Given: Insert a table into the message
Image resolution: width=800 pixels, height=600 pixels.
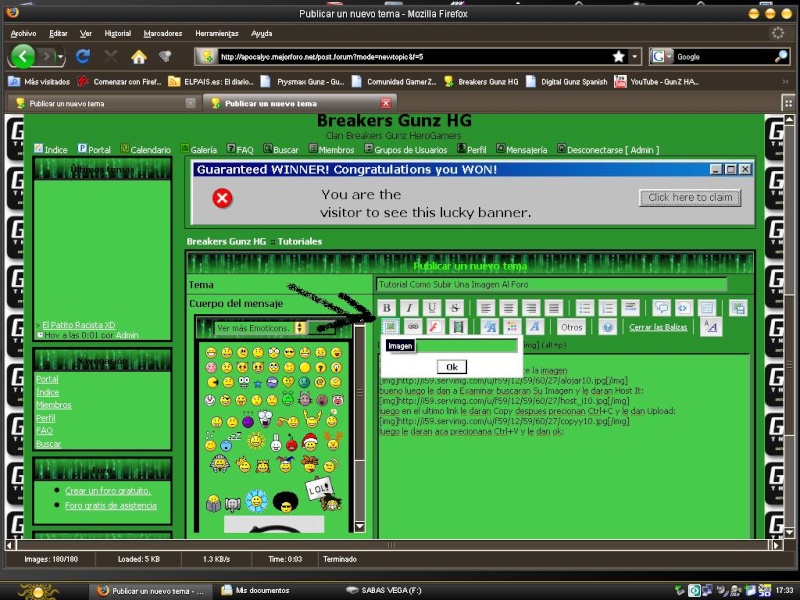Looking at the screenshot, I should [707, 308].
